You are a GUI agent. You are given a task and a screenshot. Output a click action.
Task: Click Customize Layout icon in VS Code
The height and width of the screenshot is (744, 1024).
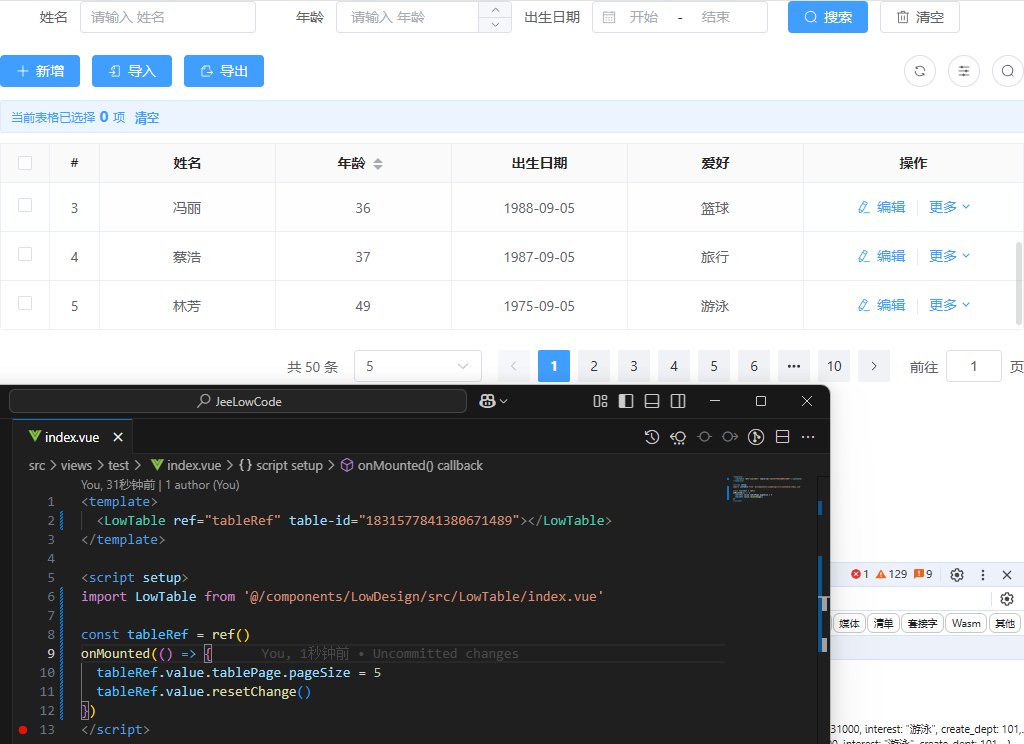click(x=600, y=401)
